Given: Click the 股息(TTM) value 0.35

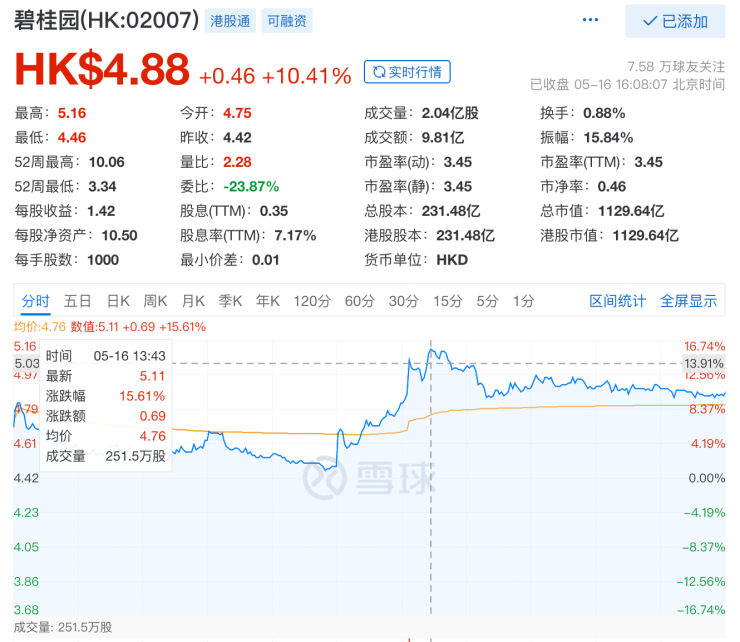Looking at the screenshot, I should point(274,211).
